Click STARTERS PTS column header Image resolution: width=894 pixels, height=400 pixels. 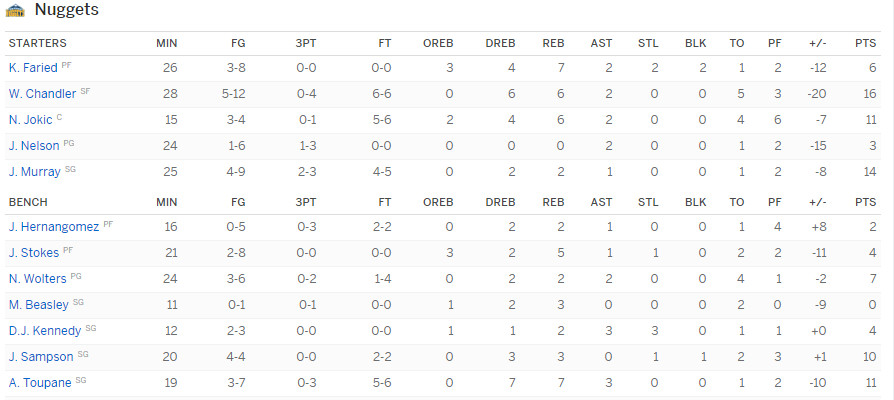point(865,43)
